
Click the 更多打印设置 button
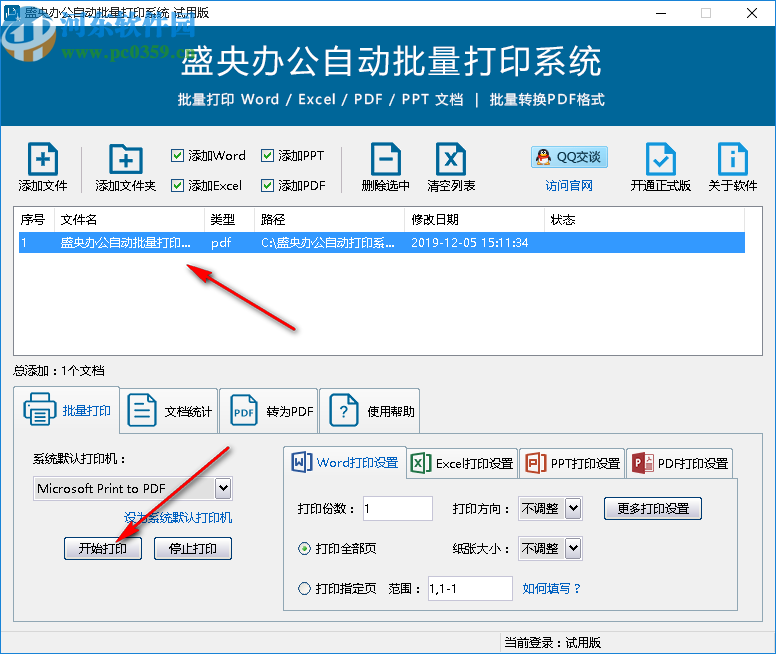(653, 508)
